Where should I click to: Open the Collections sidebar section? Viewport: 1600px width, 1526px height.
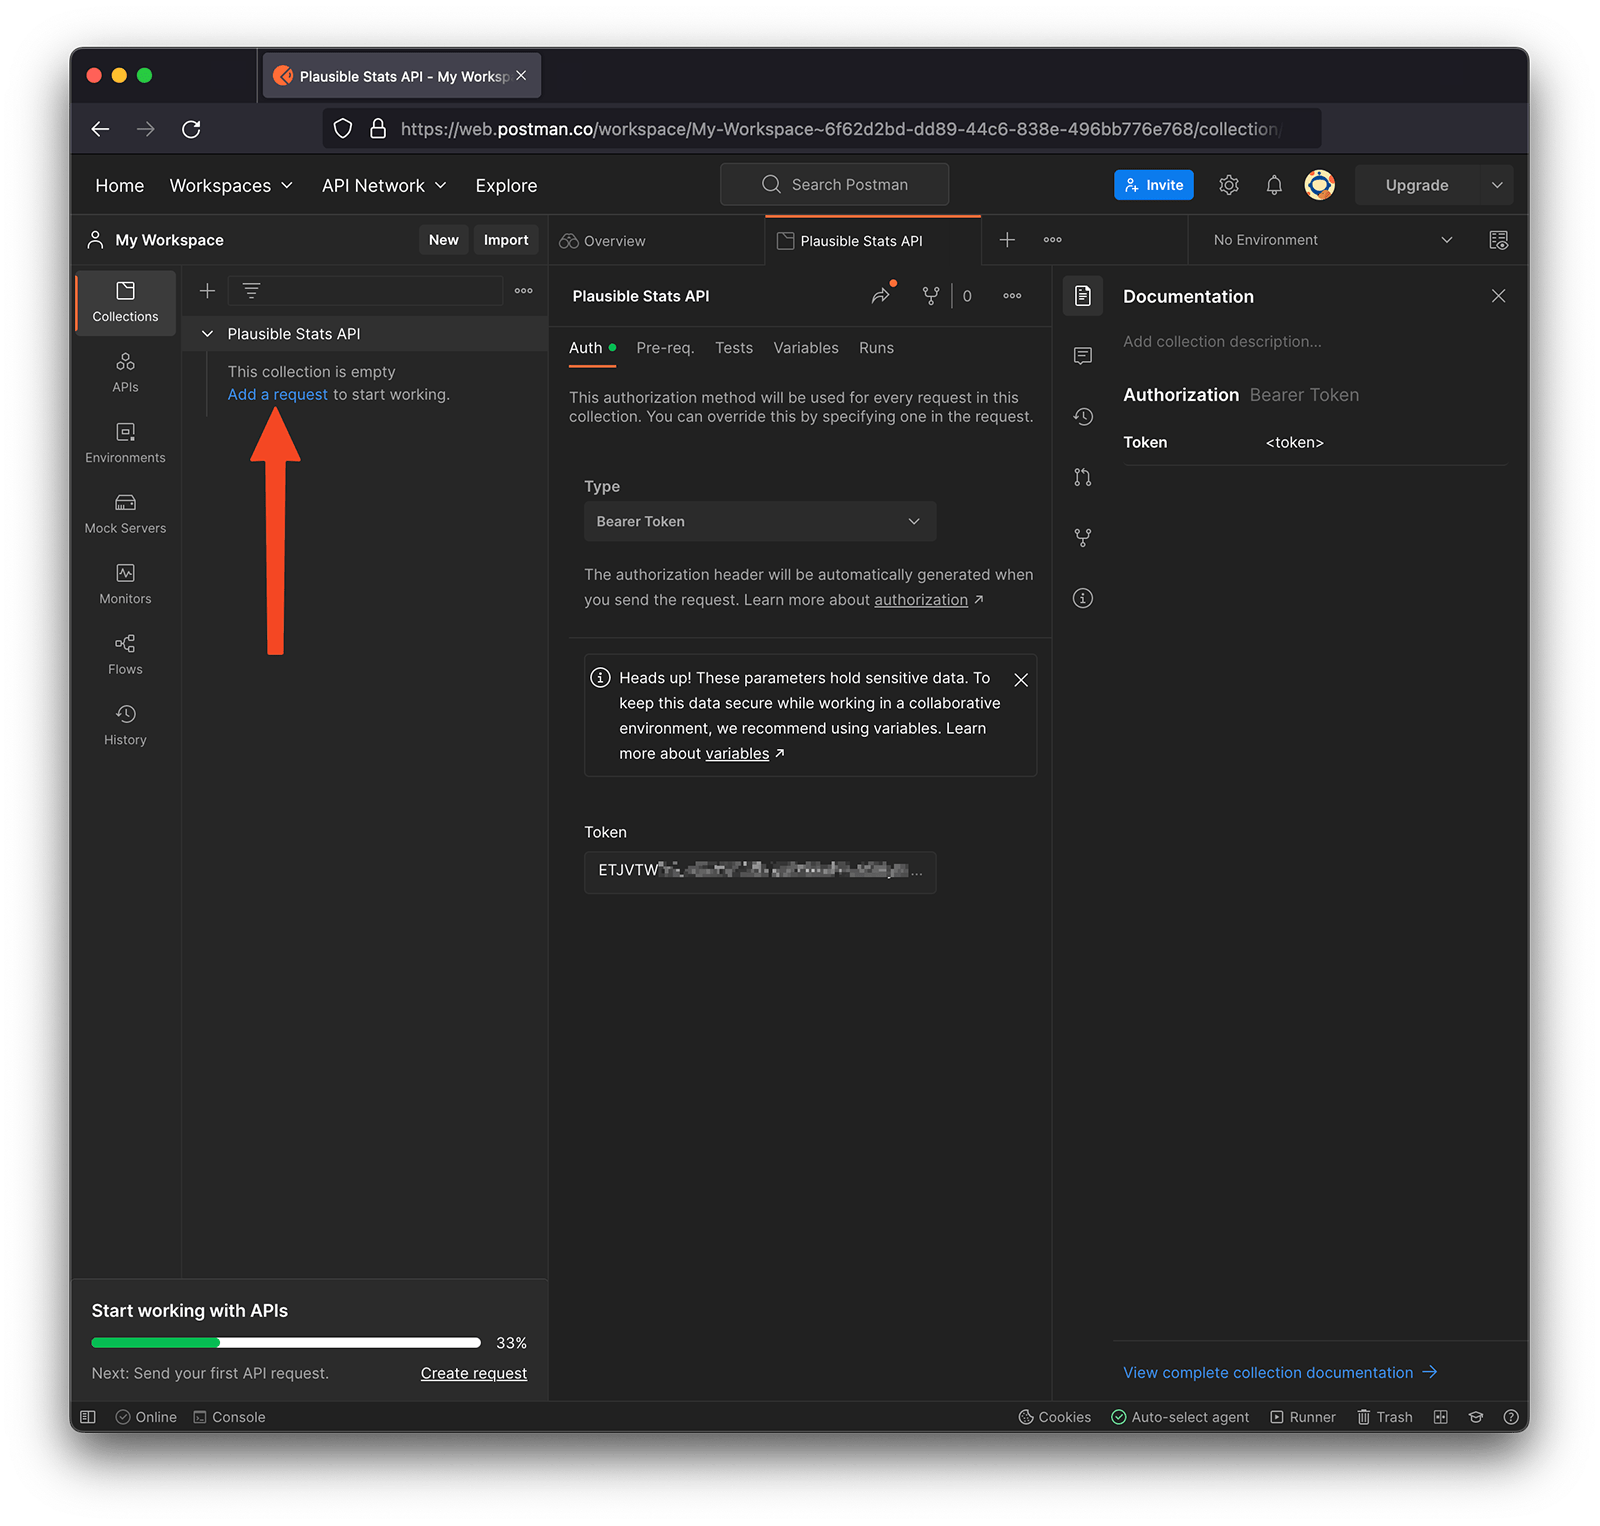(125, 302)
